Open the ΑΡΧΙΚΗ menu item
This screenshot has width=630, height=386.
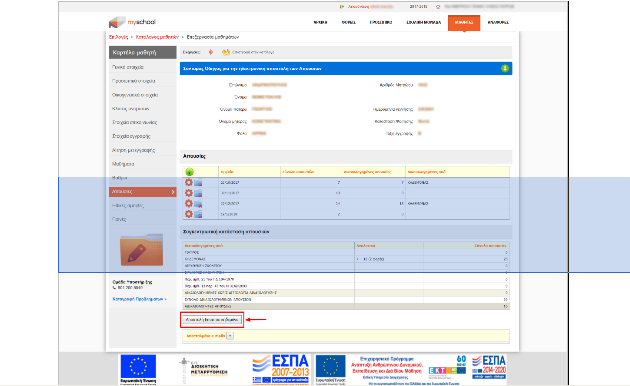[320, 22]
